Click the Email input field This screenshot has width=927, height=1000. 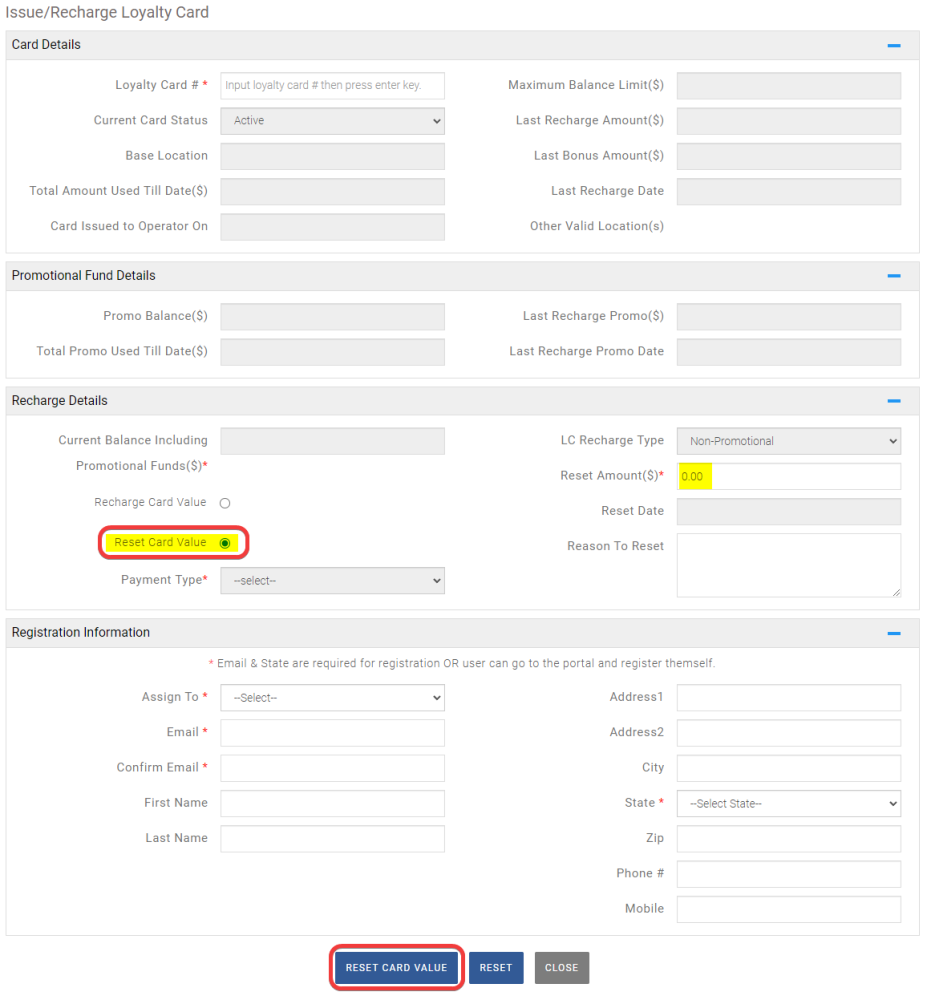[332, 733]
